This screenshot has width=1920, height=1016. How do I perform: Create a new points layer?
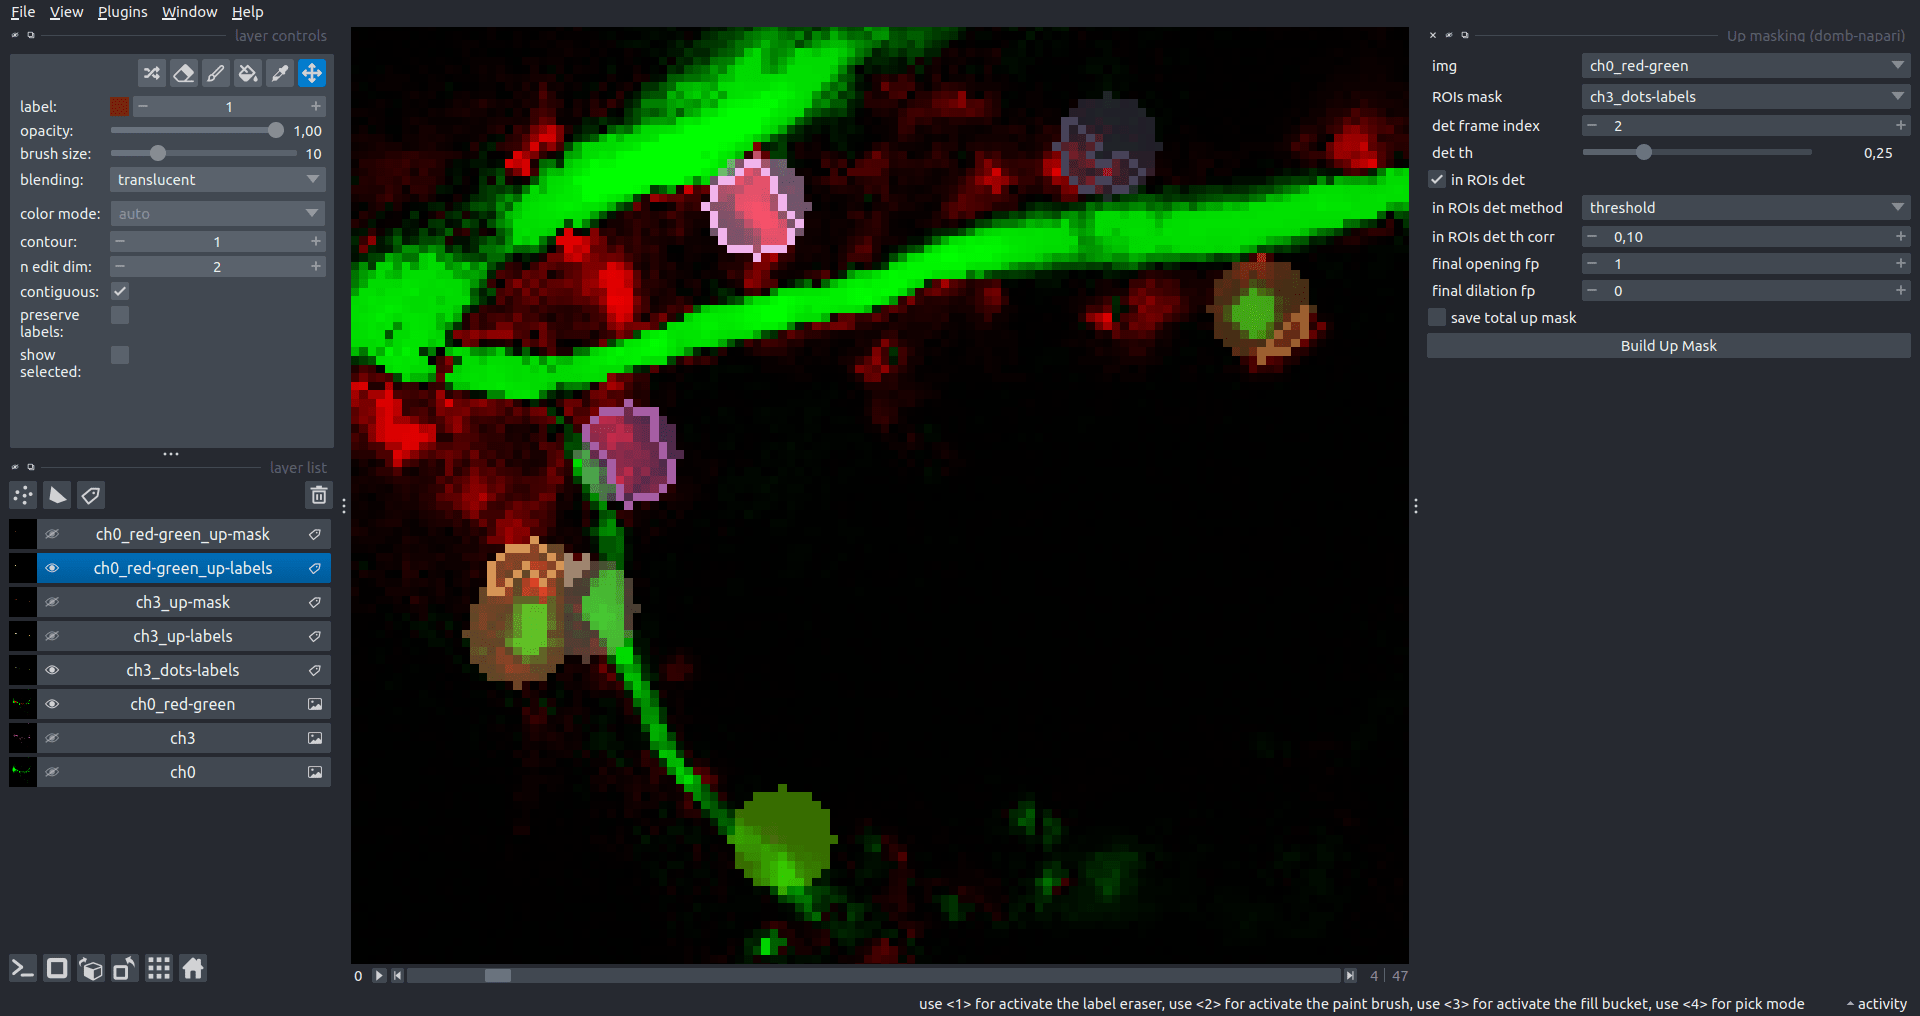[x=23, y=495]
